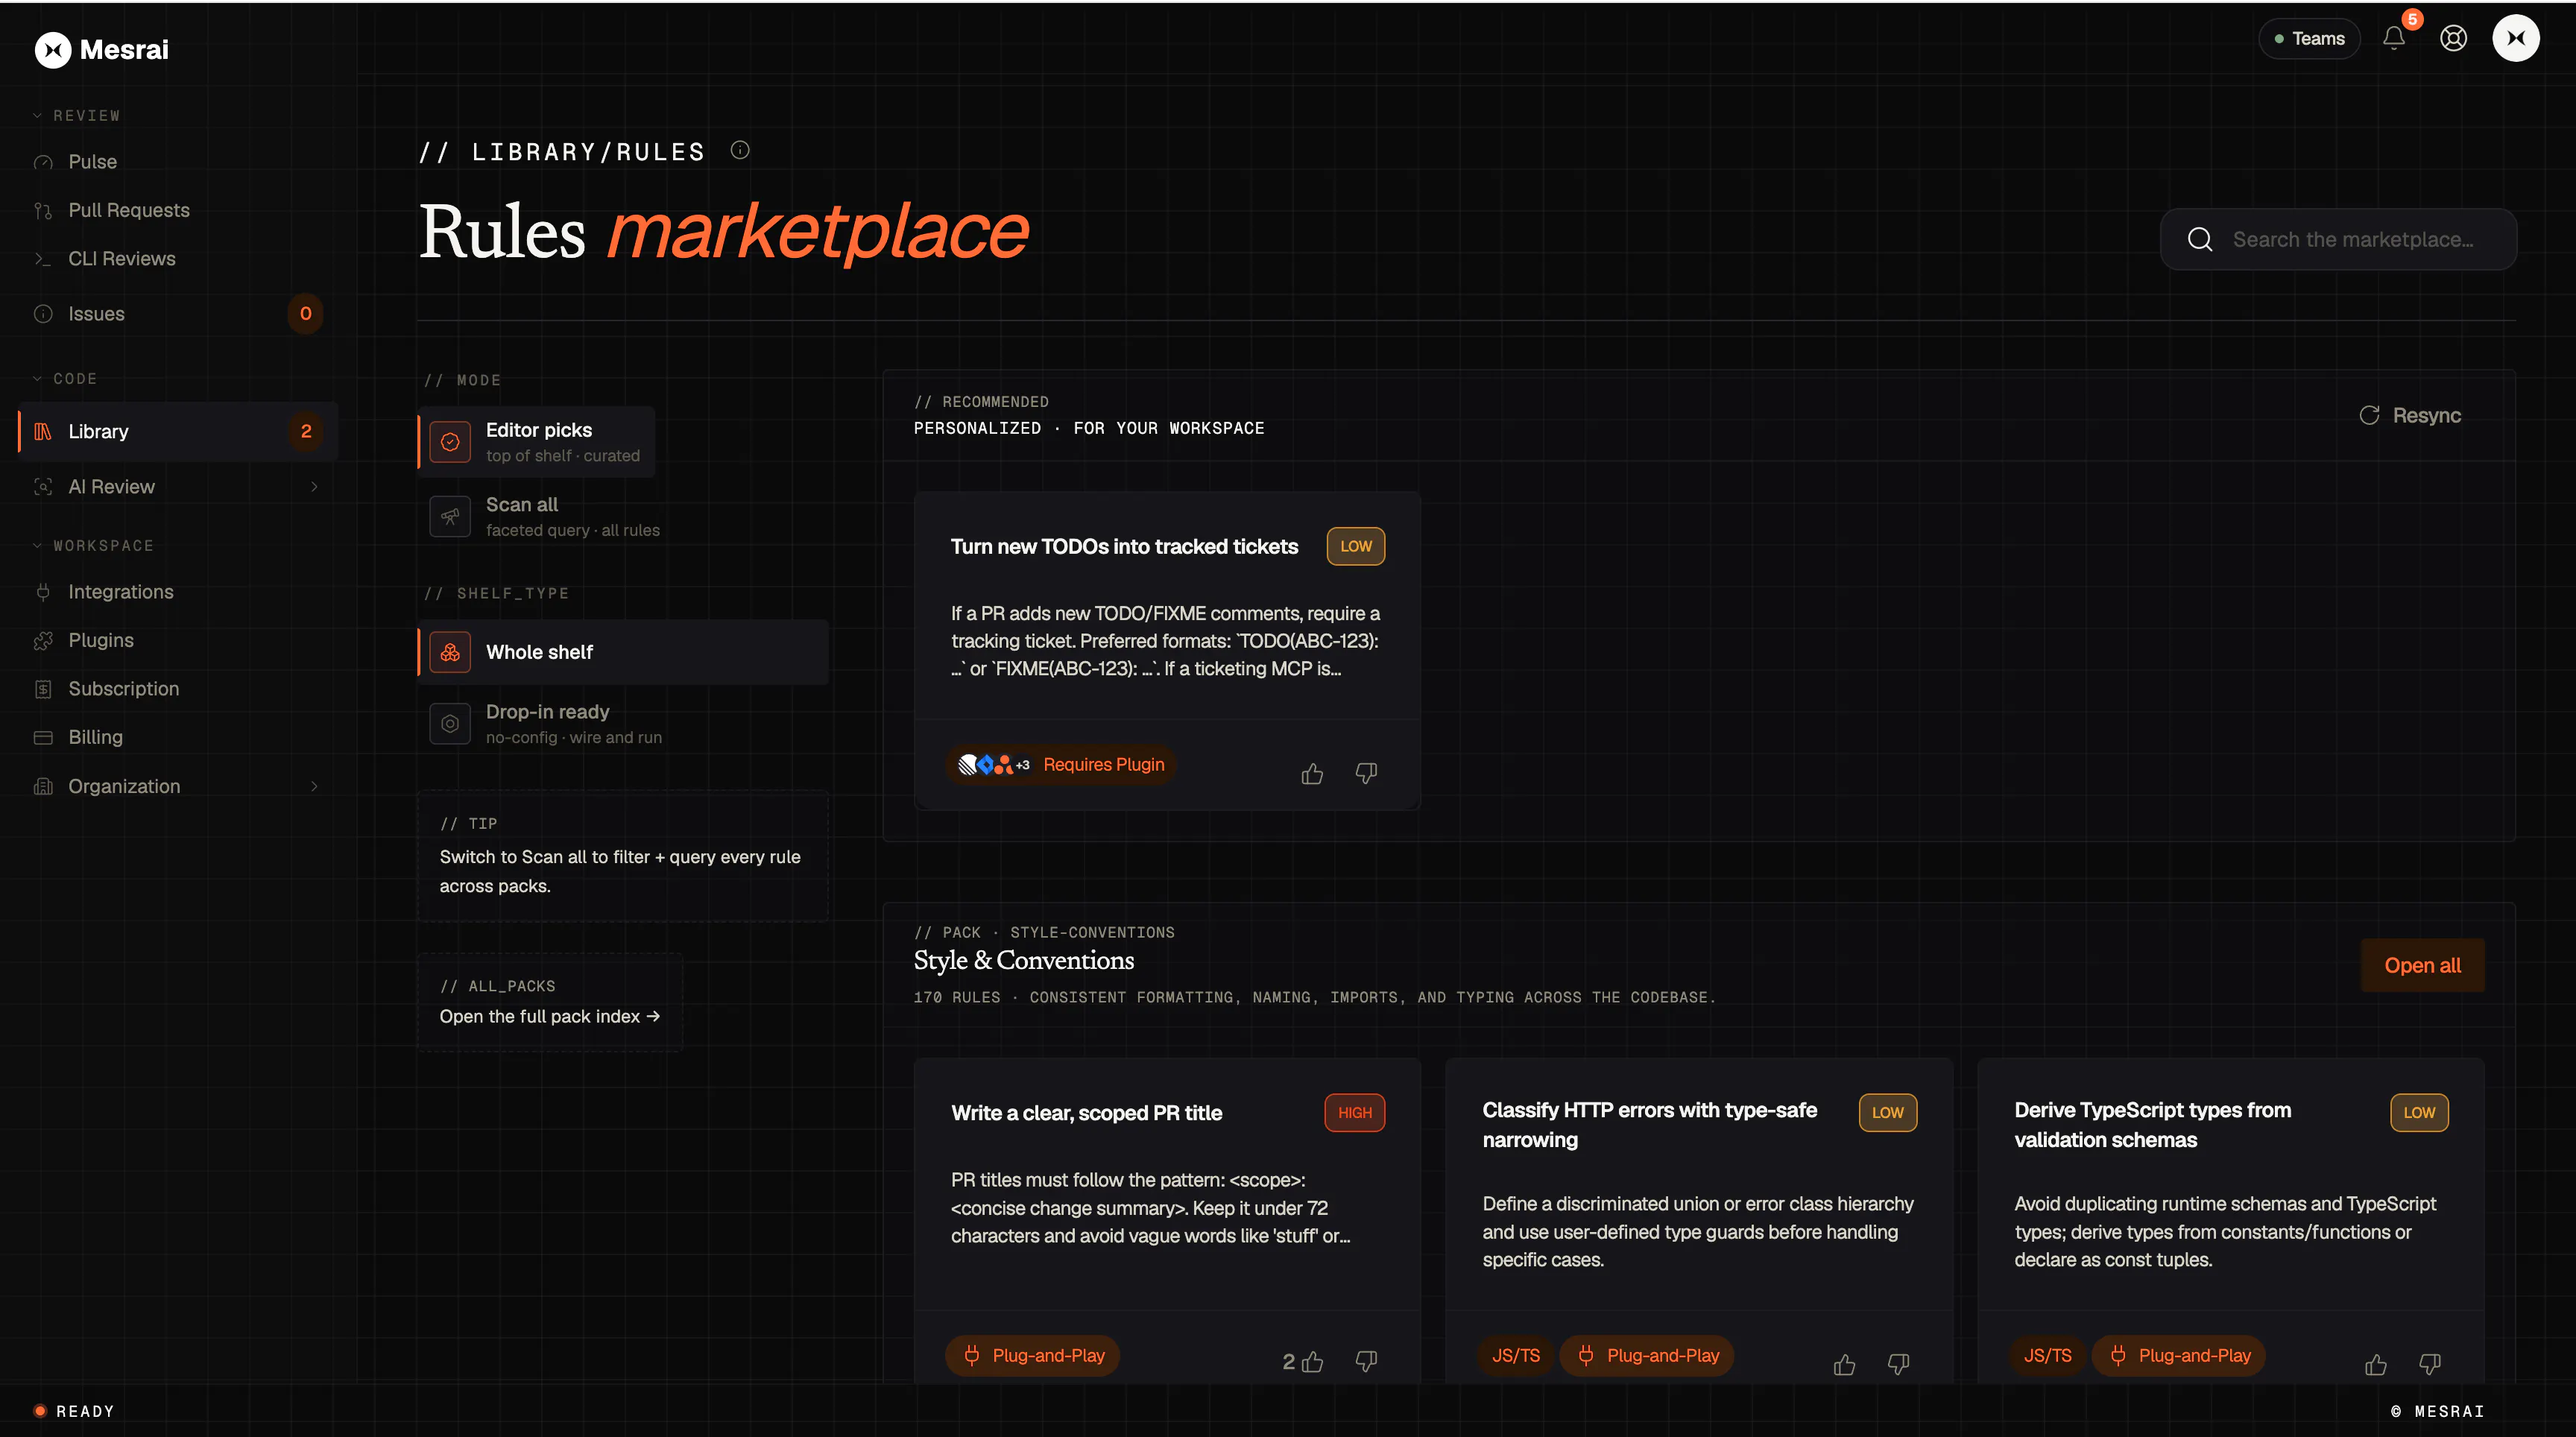
Task: Dislike the Derive TypeScript types rule
Action: pos(2430,1364)
